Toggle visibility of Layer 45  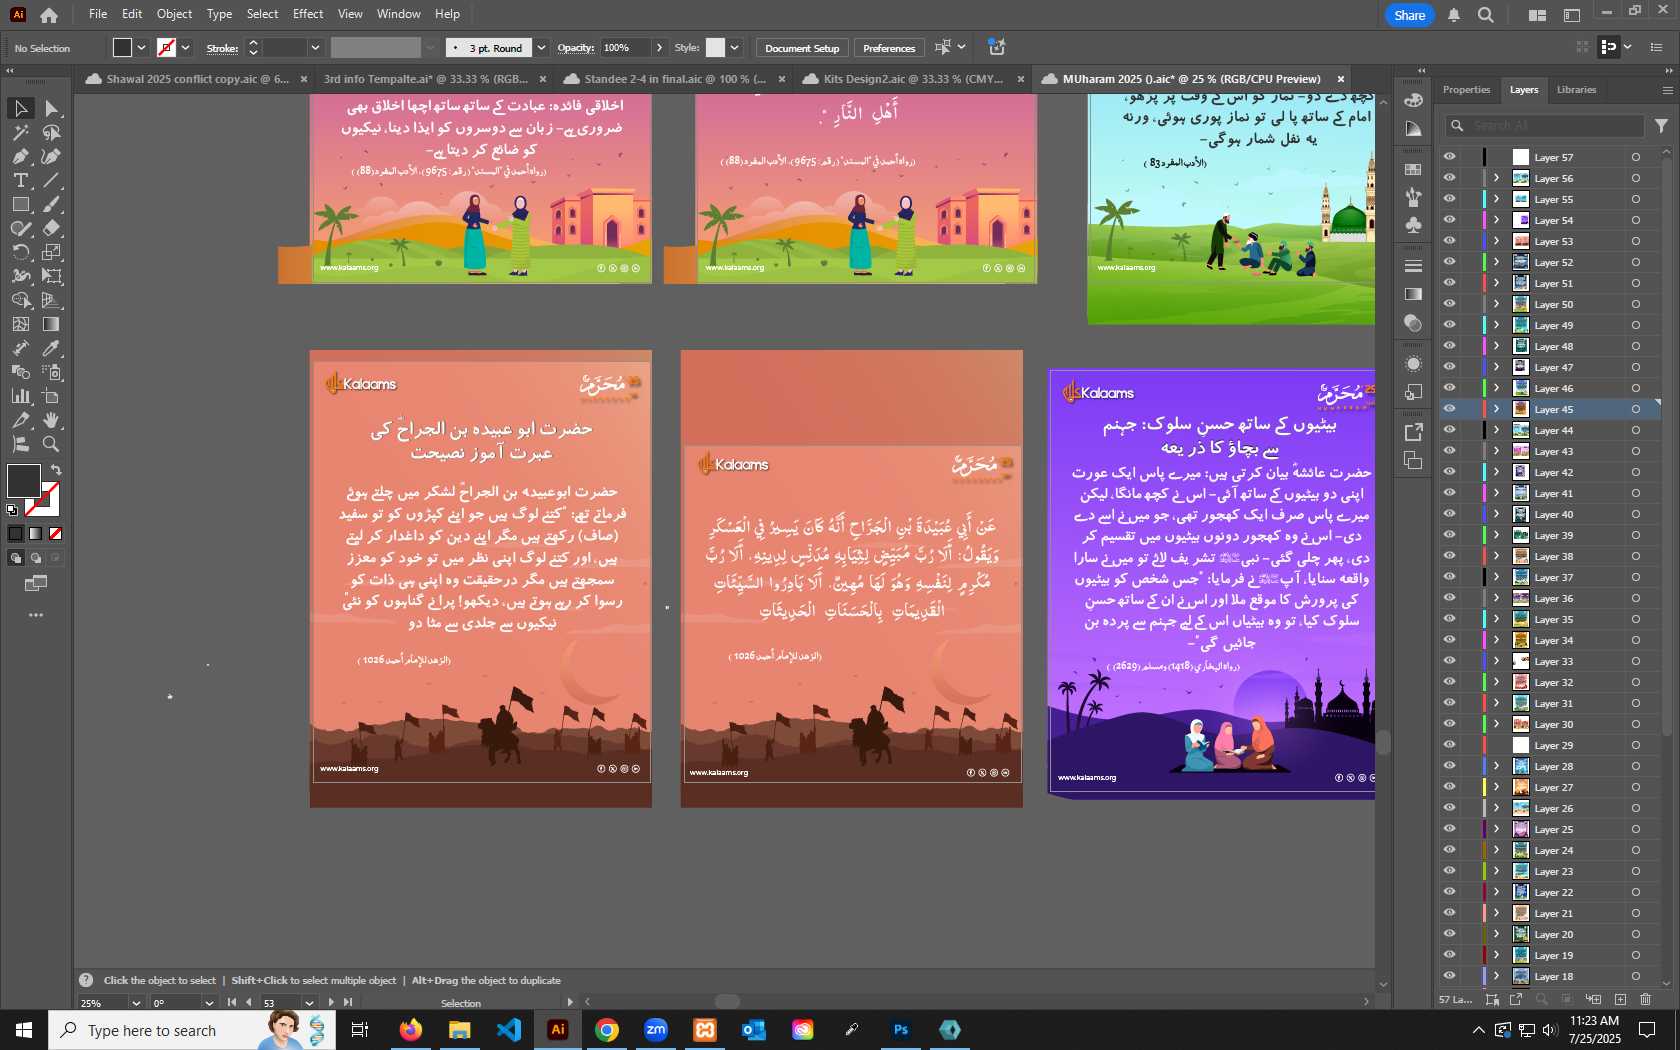[x=1449, y=409]
